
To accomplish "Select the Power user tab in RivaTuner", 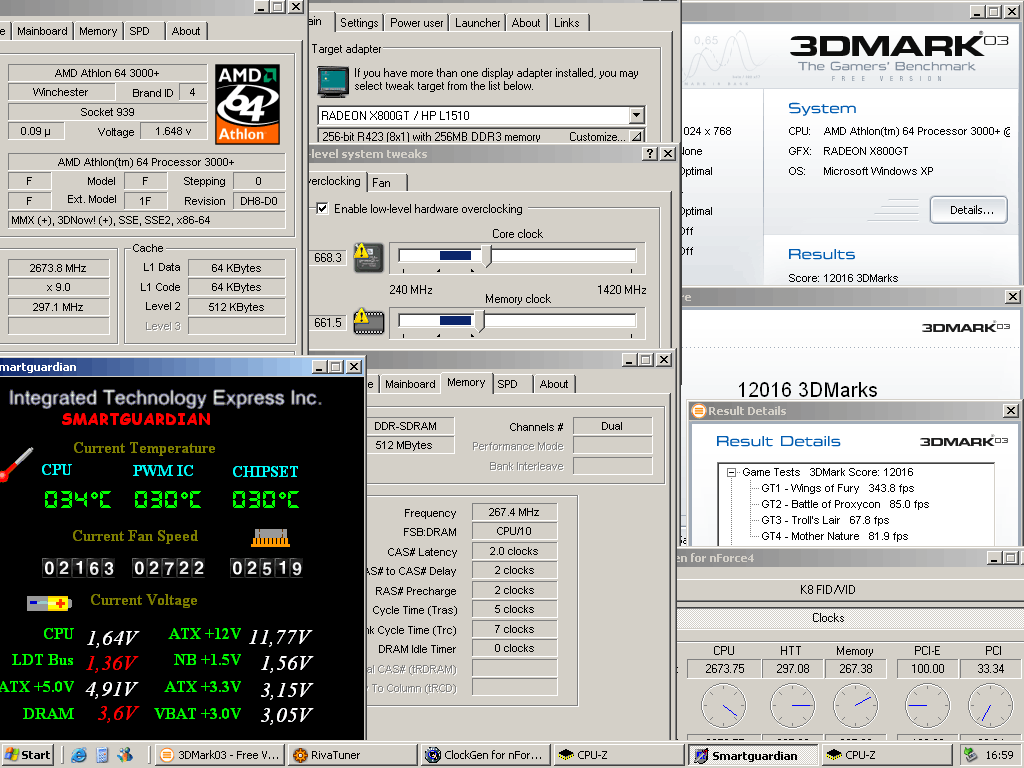I will point(417,23).
